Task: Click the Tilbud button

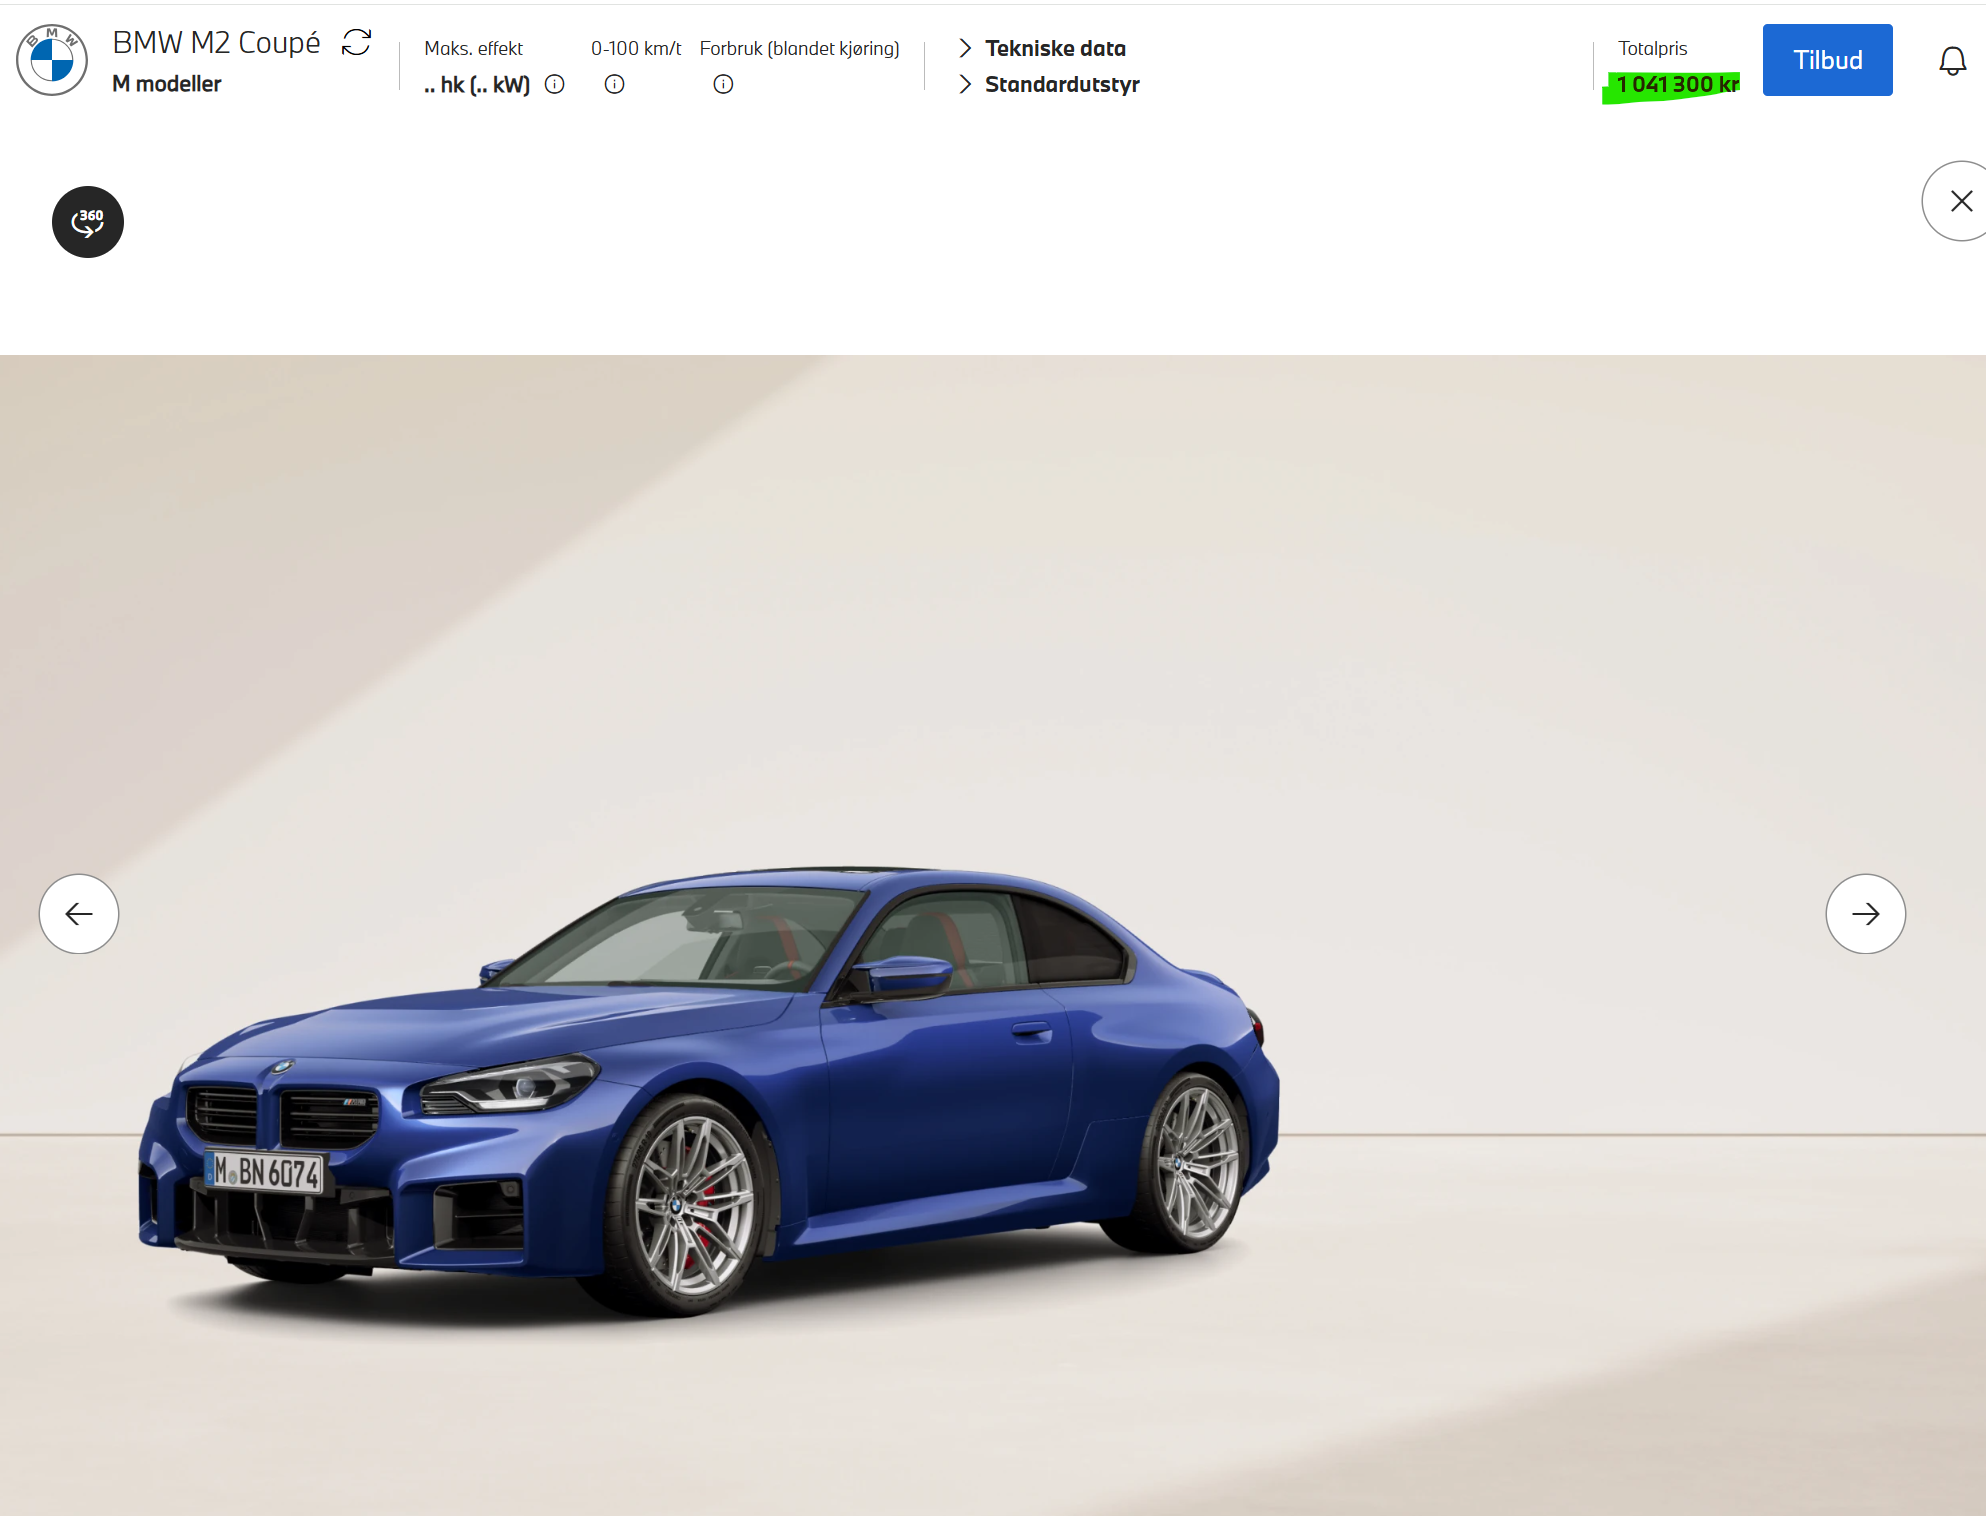Action: click(x=1827, y=60)
